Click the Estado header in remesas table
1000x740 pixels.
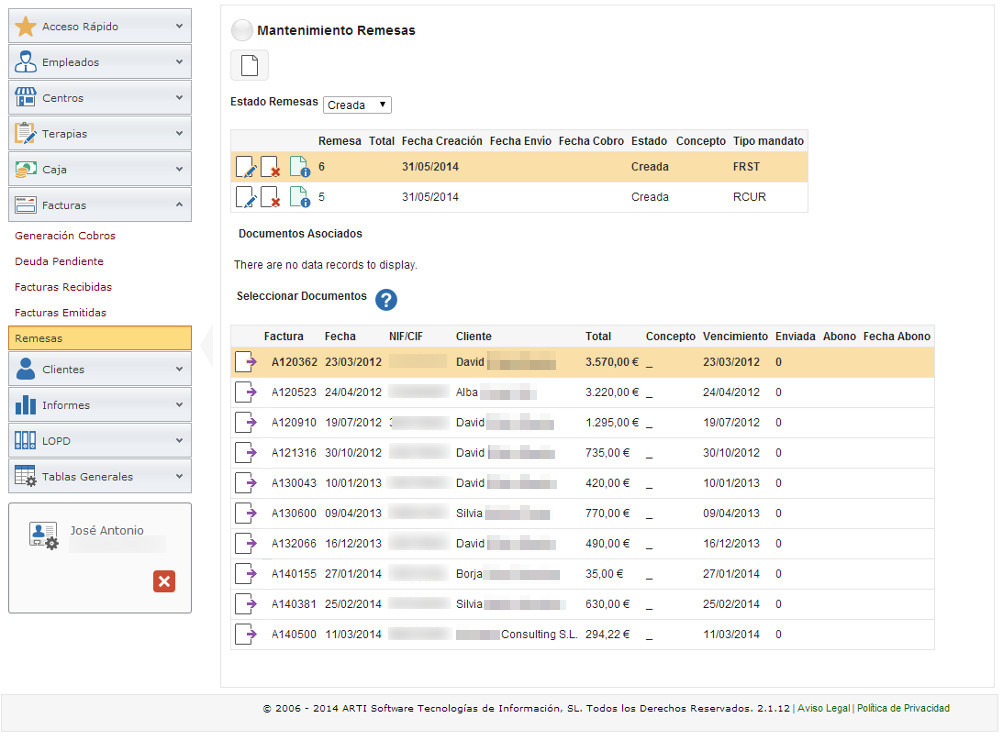649,141
